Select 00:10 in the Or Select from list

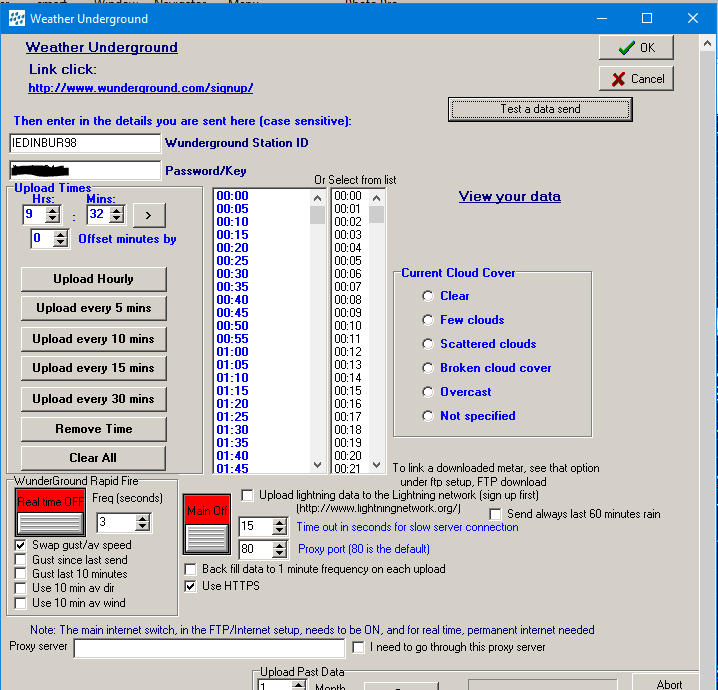tap(348, 326)
